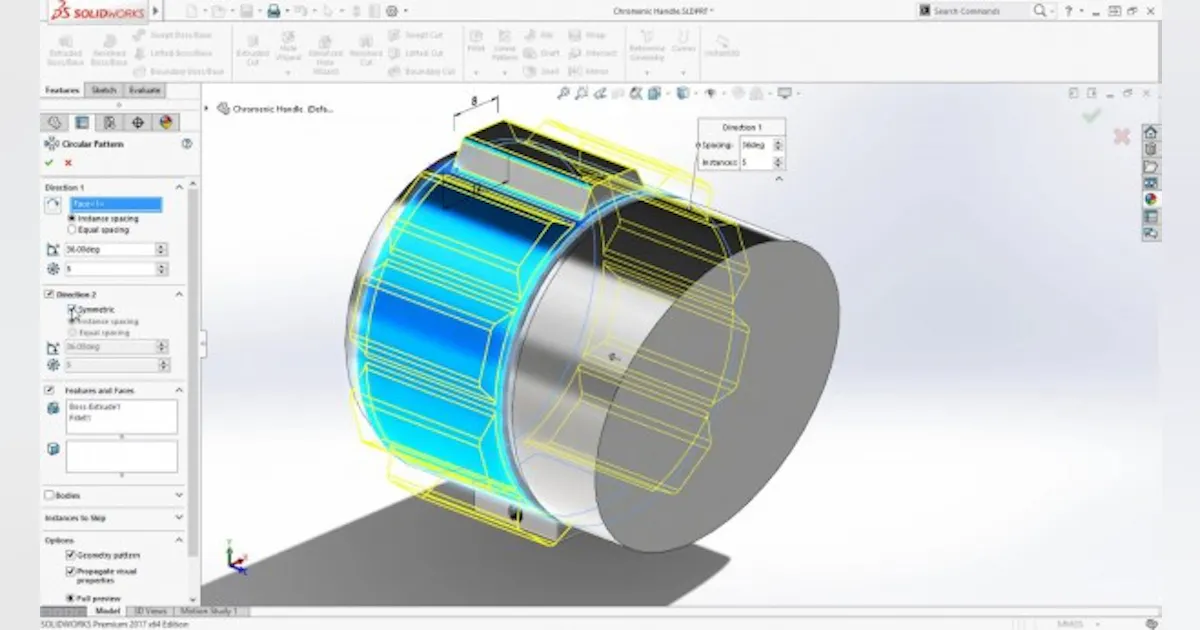Viewport: 1200px width, 630px height.
Task: Click the Open document icon
Action: tap(218, 11)
